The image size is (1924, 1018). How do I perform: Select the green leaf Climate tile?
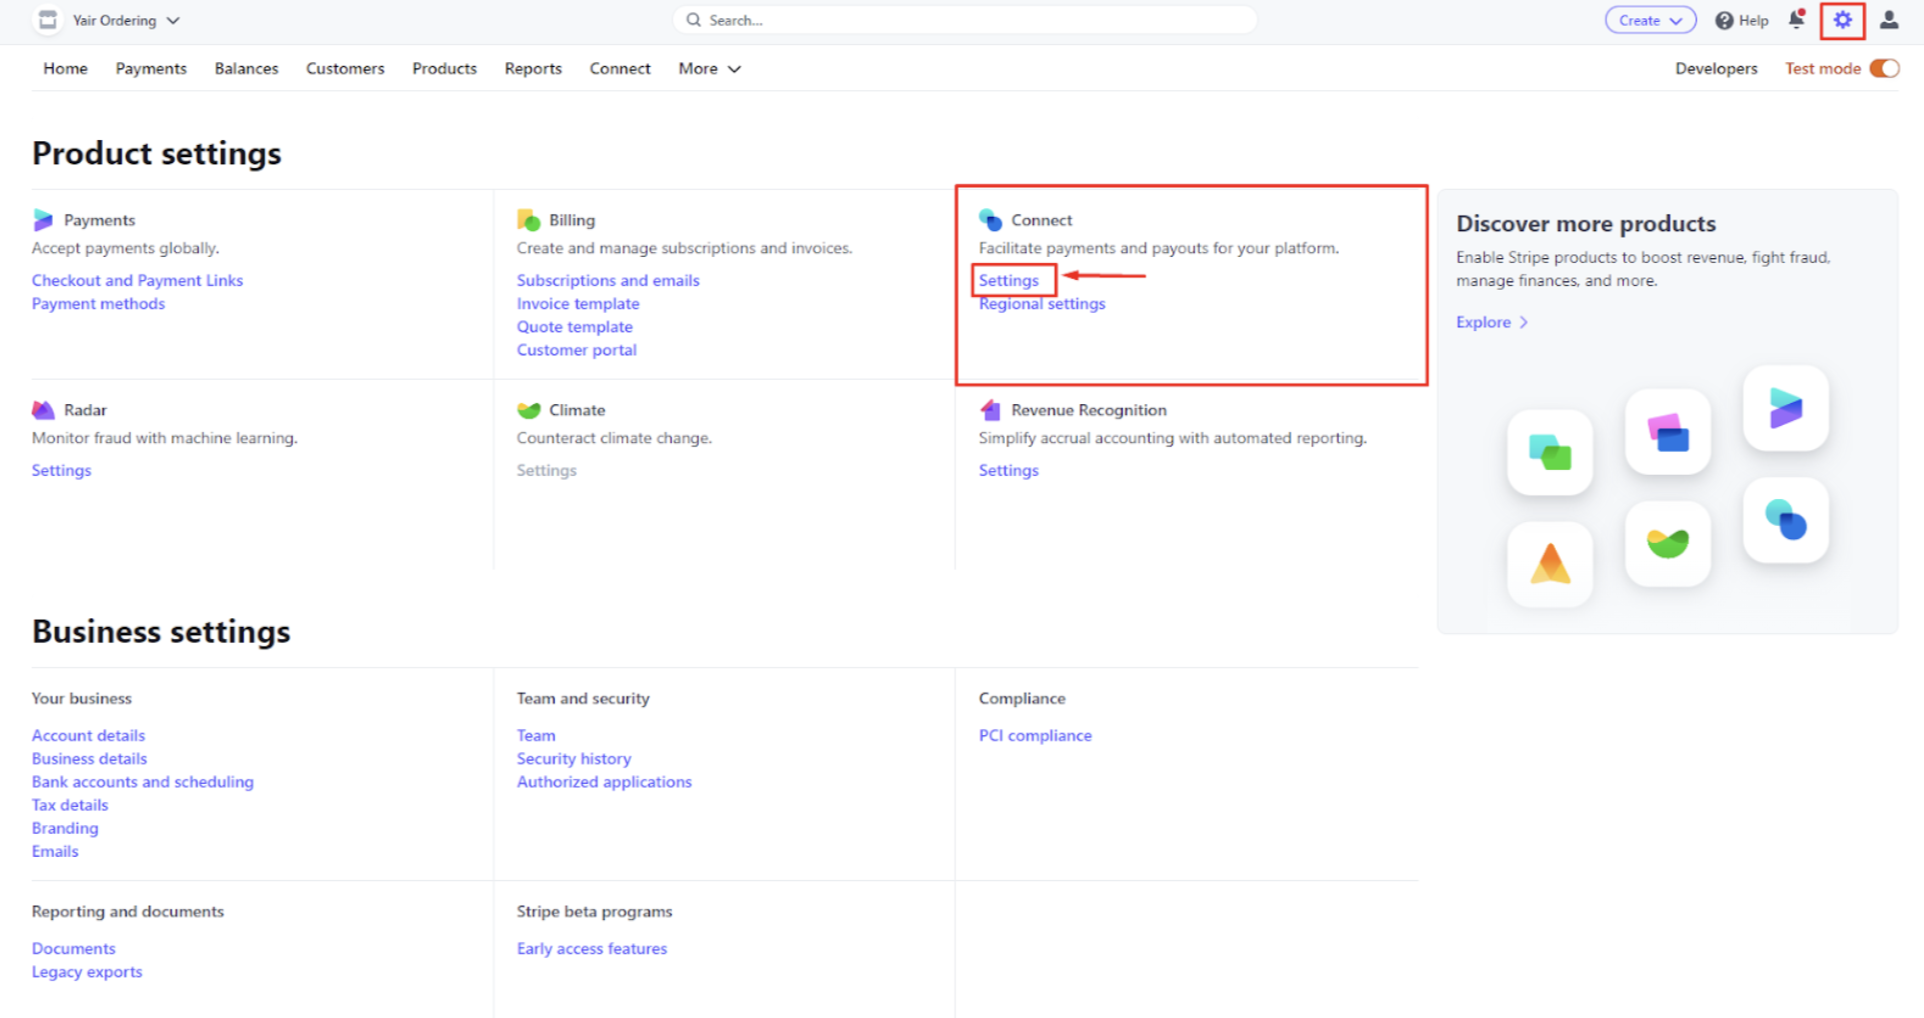[1668, 544]
